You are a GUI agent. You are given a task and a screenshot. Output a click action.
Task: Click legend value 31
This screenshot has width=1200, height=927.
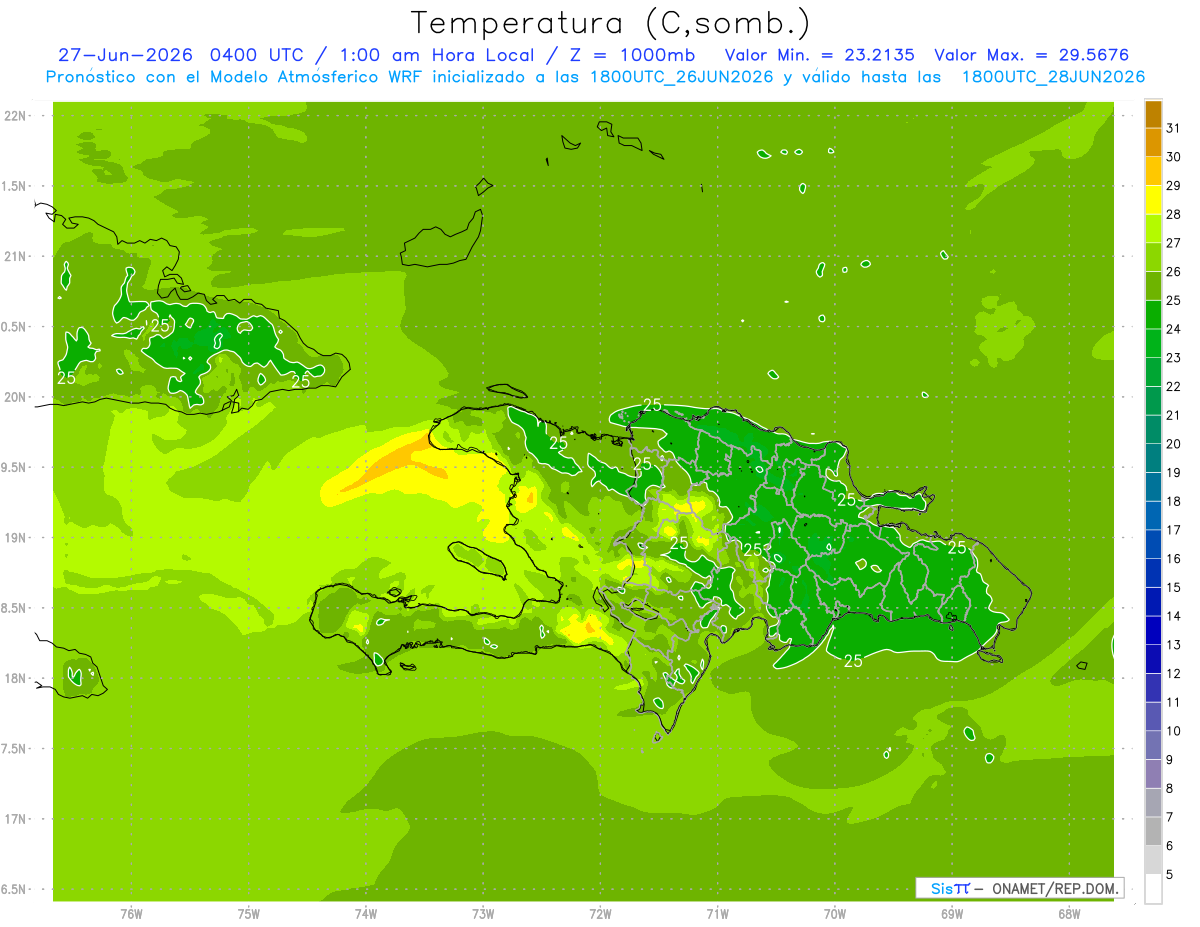tap(1174, 128)
